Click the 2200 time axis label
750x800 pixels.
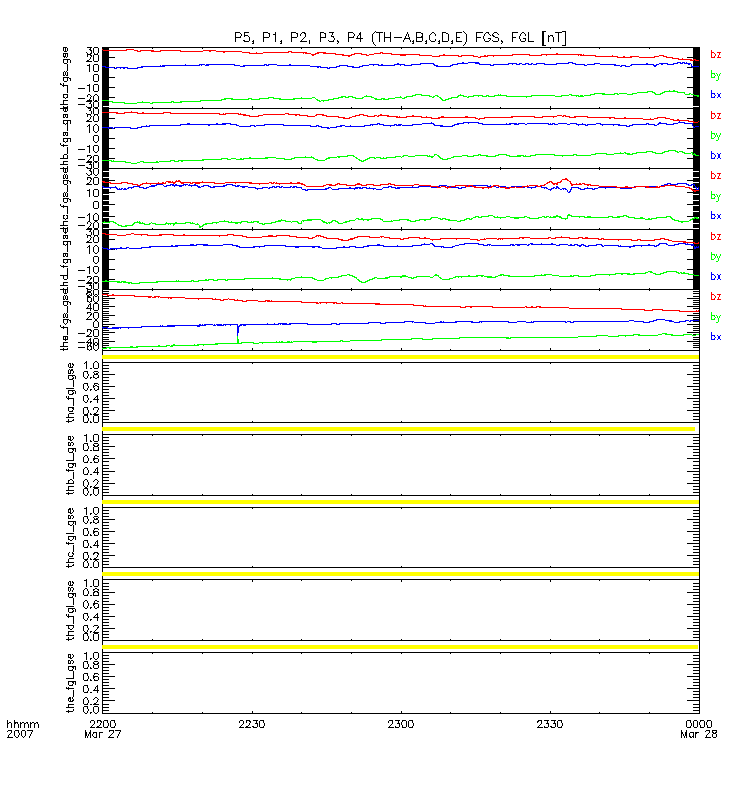[103, 724]
